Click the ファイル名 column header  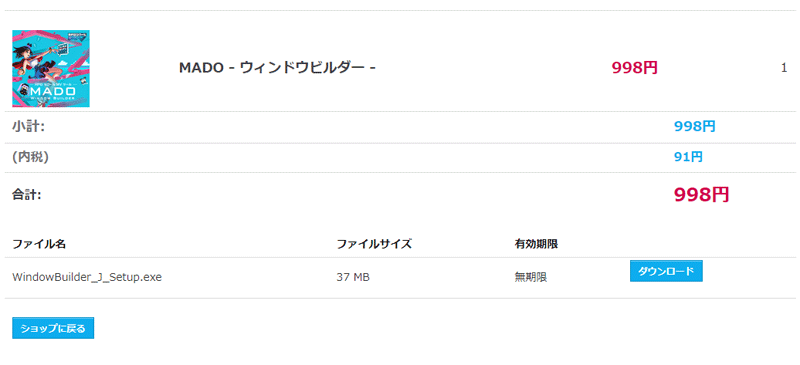(39, 244)
